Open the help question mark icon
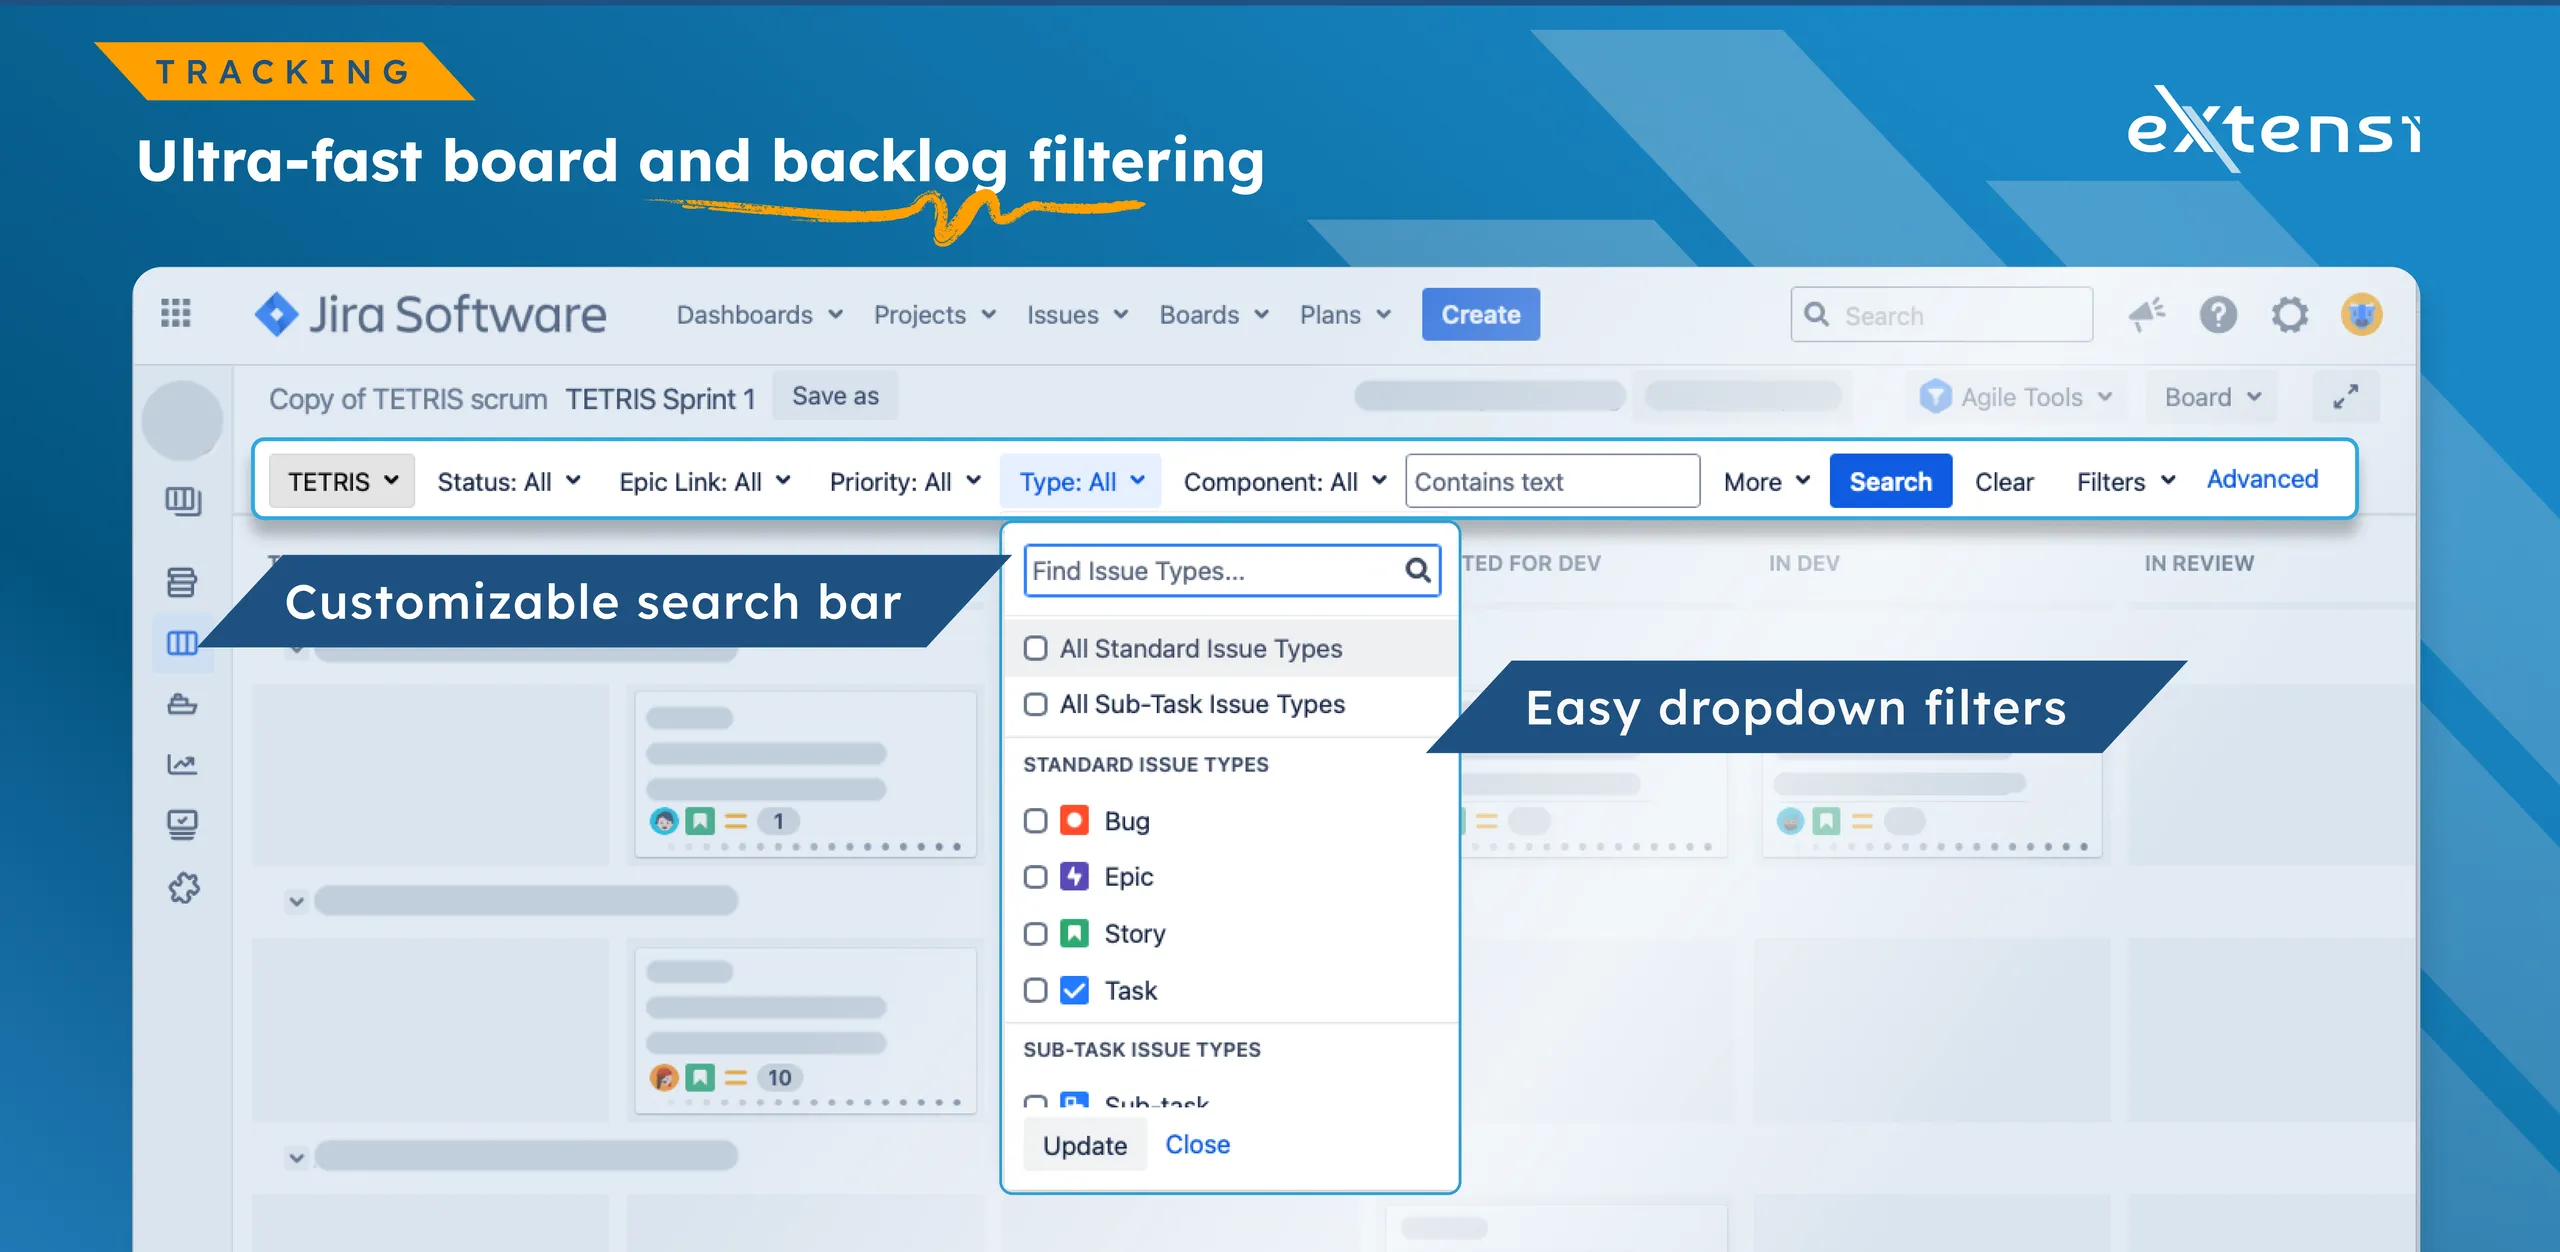The image size is (2560, 1252). [x=2218, y=315]
